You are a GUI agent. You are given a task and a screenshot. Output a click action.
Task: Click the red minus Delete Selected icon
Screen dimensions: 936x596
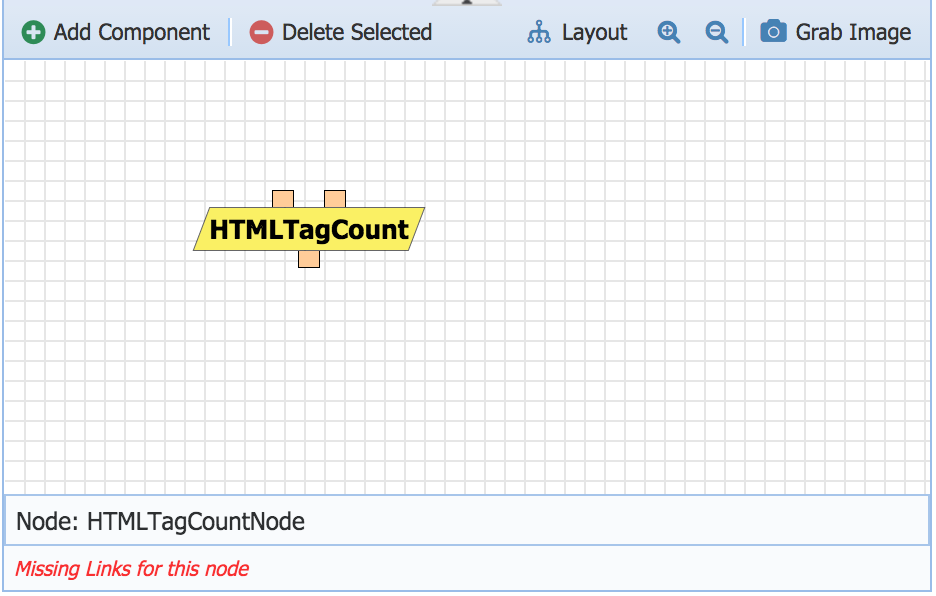tap(261, 32)
